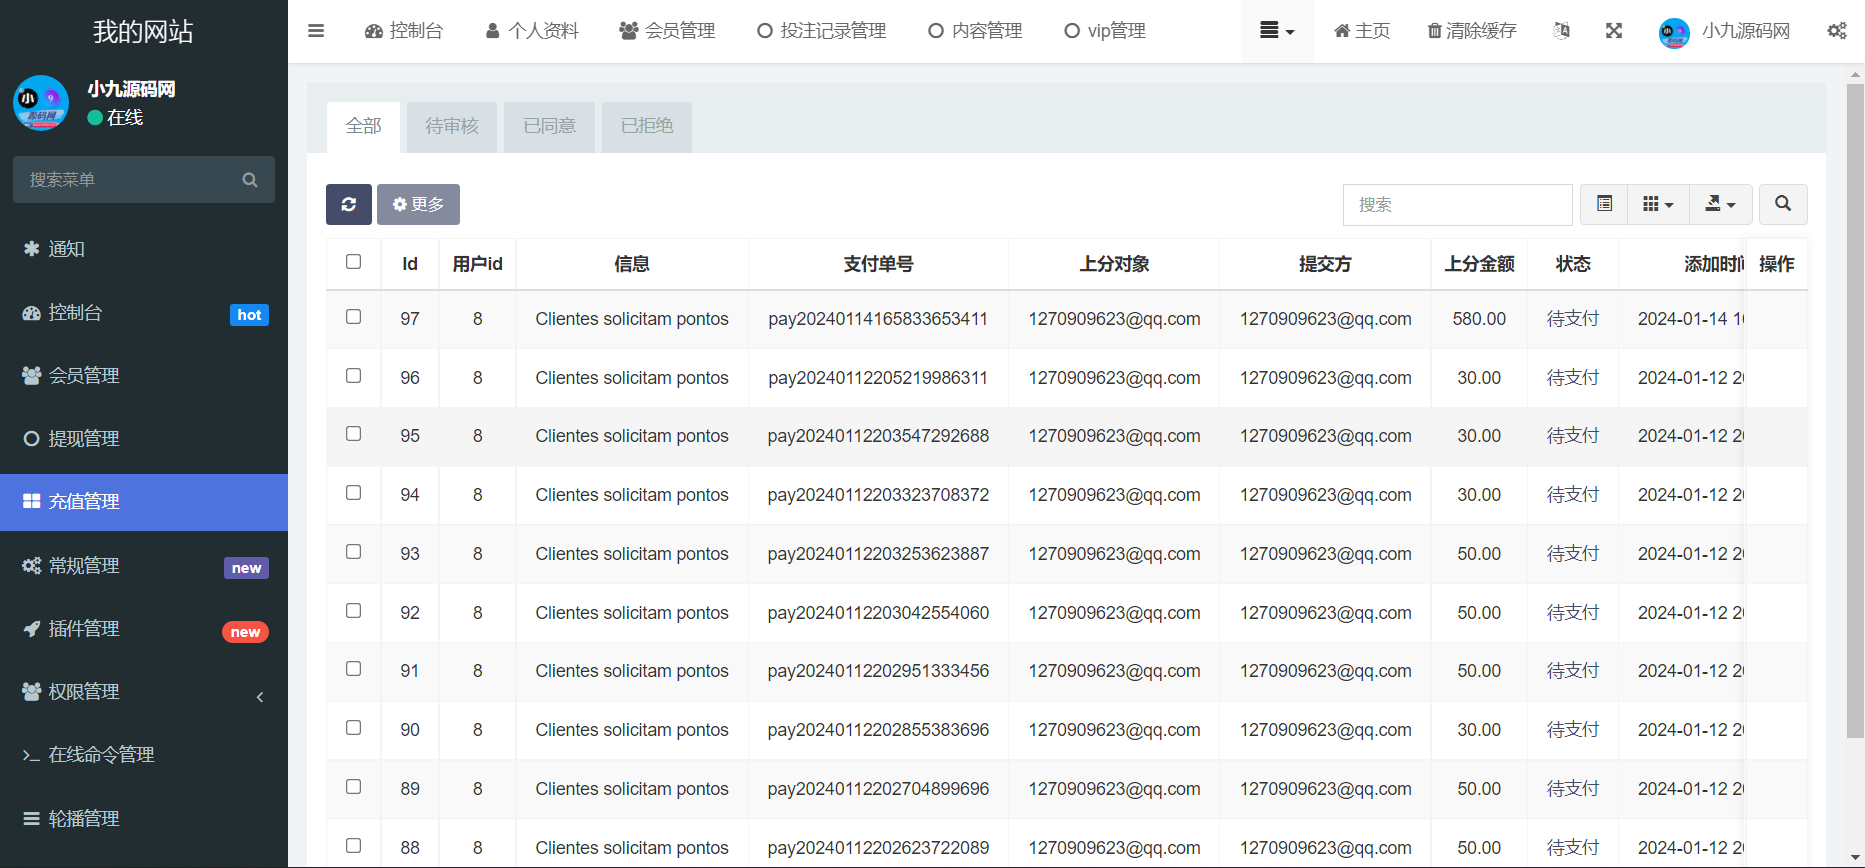Open 在线命令管理 in the sidebar
Viewport: 1865px width, 868px height.
[144, 755]
